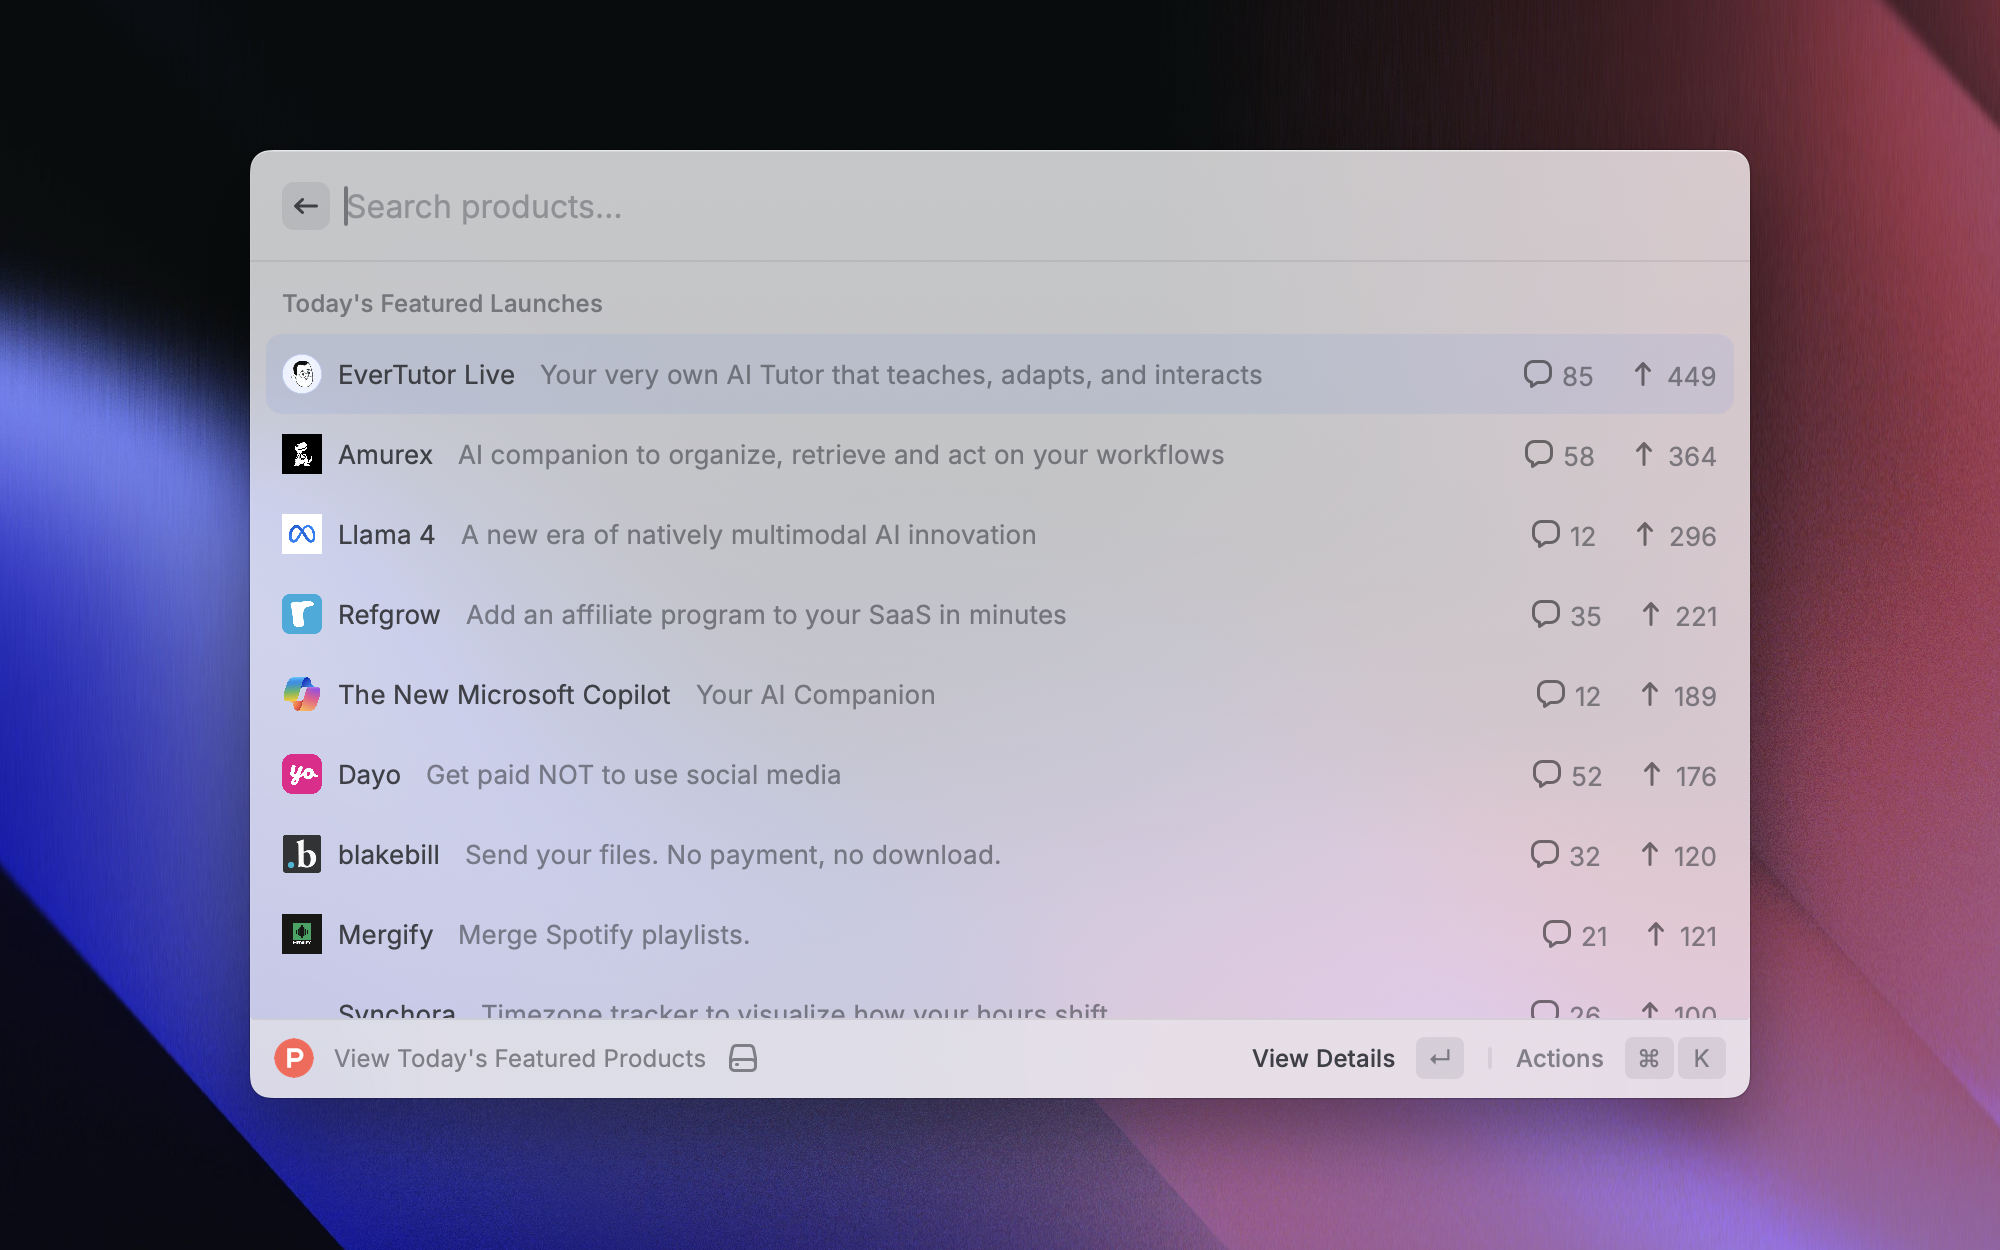
Task: Click the Microsoft Copilot logo icon
Action: coord(301,694)
